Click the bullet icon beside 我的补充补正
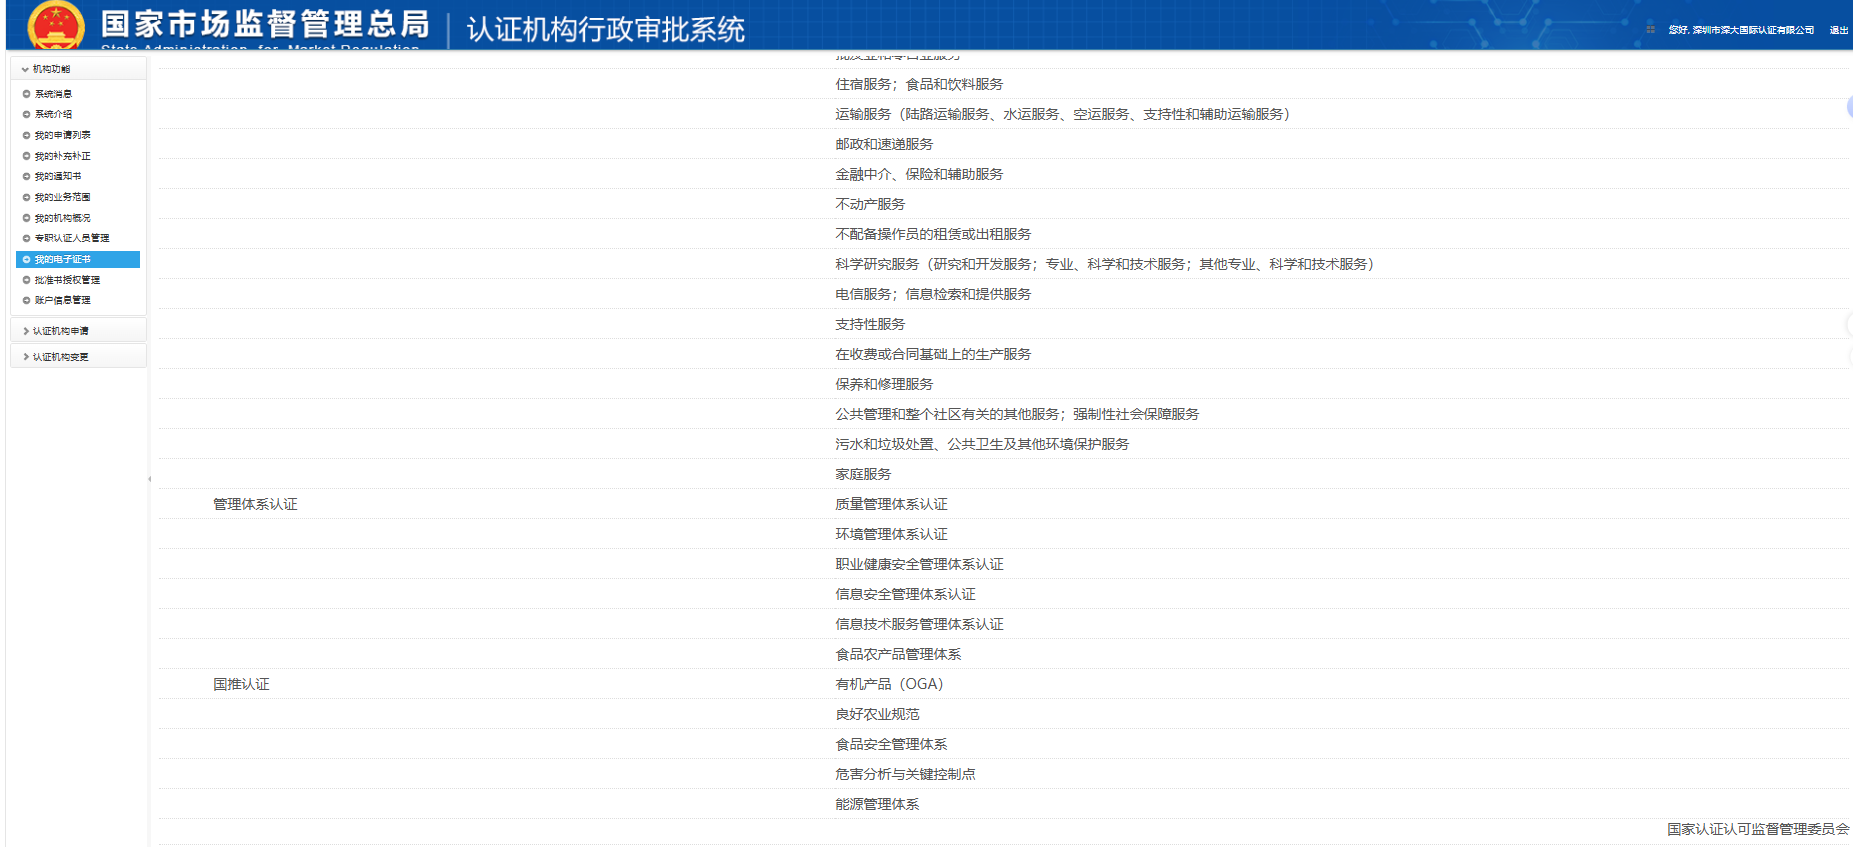The image size is (1853, 847). click(26, 156)
